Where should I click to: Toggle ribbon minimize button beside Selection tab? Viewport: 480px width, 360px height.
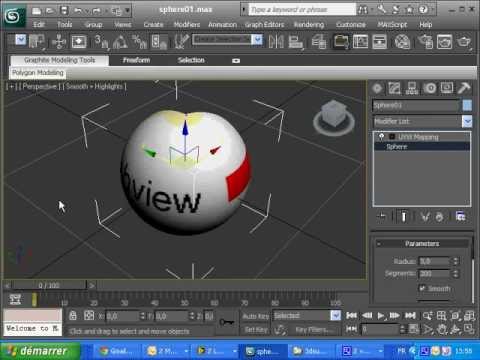[236, 61]
